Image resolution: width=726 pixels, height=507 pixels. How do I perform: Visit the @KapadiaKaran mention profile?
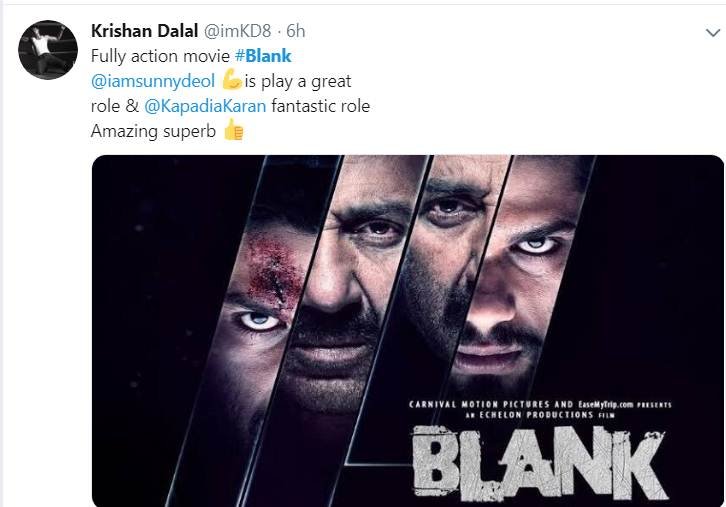(x=205, y=106)
